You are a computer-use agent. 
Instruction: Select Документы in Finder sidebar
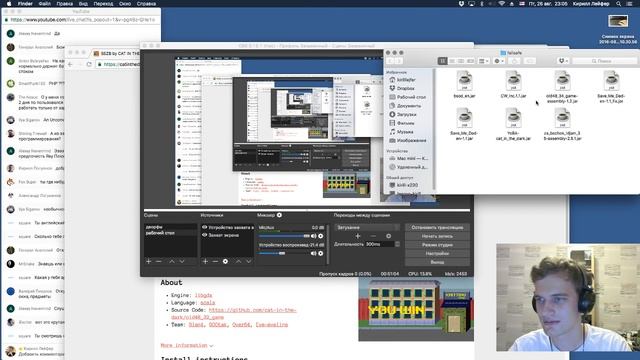(x=409, y=106)
